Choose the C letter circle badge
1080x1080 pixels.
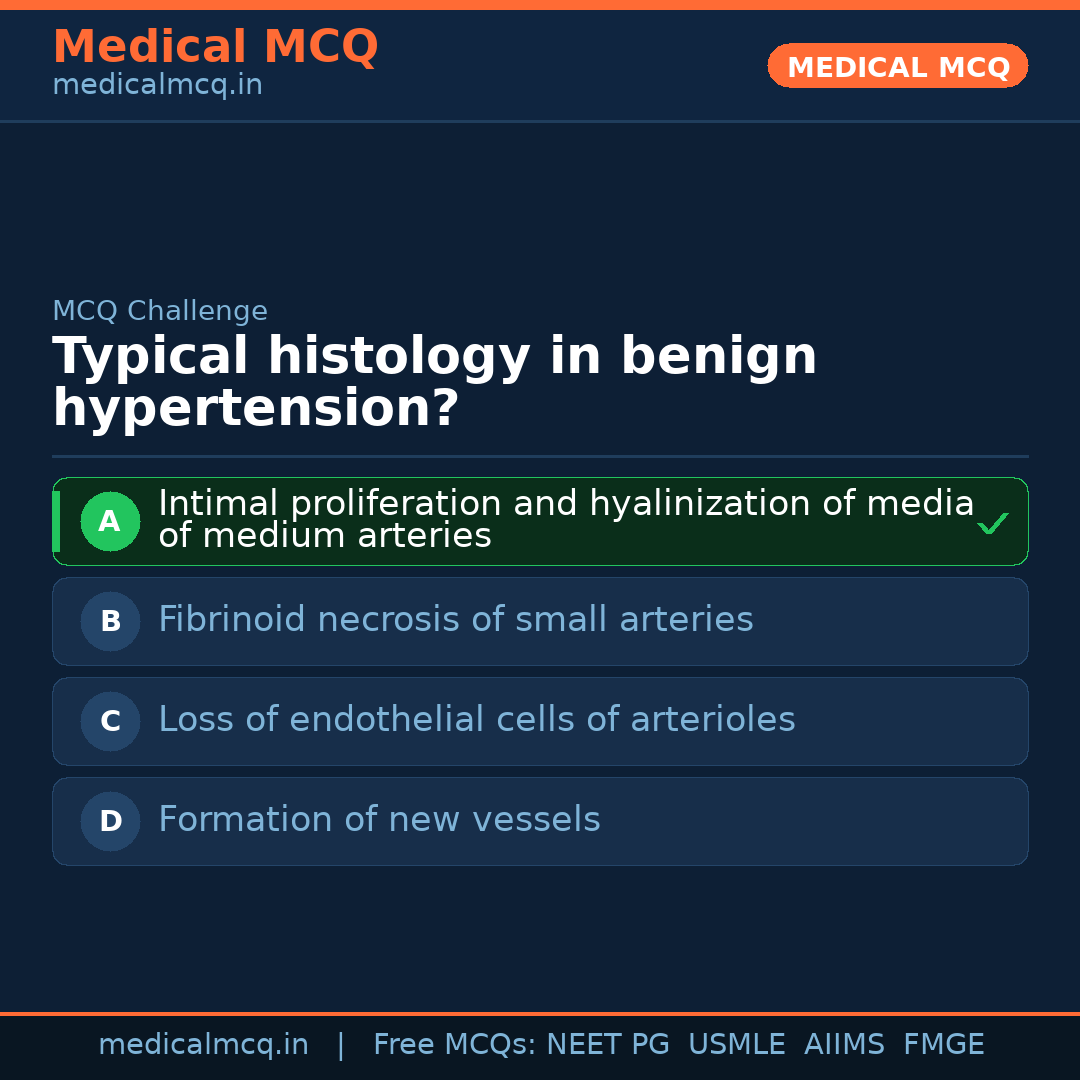coord(110,721)
